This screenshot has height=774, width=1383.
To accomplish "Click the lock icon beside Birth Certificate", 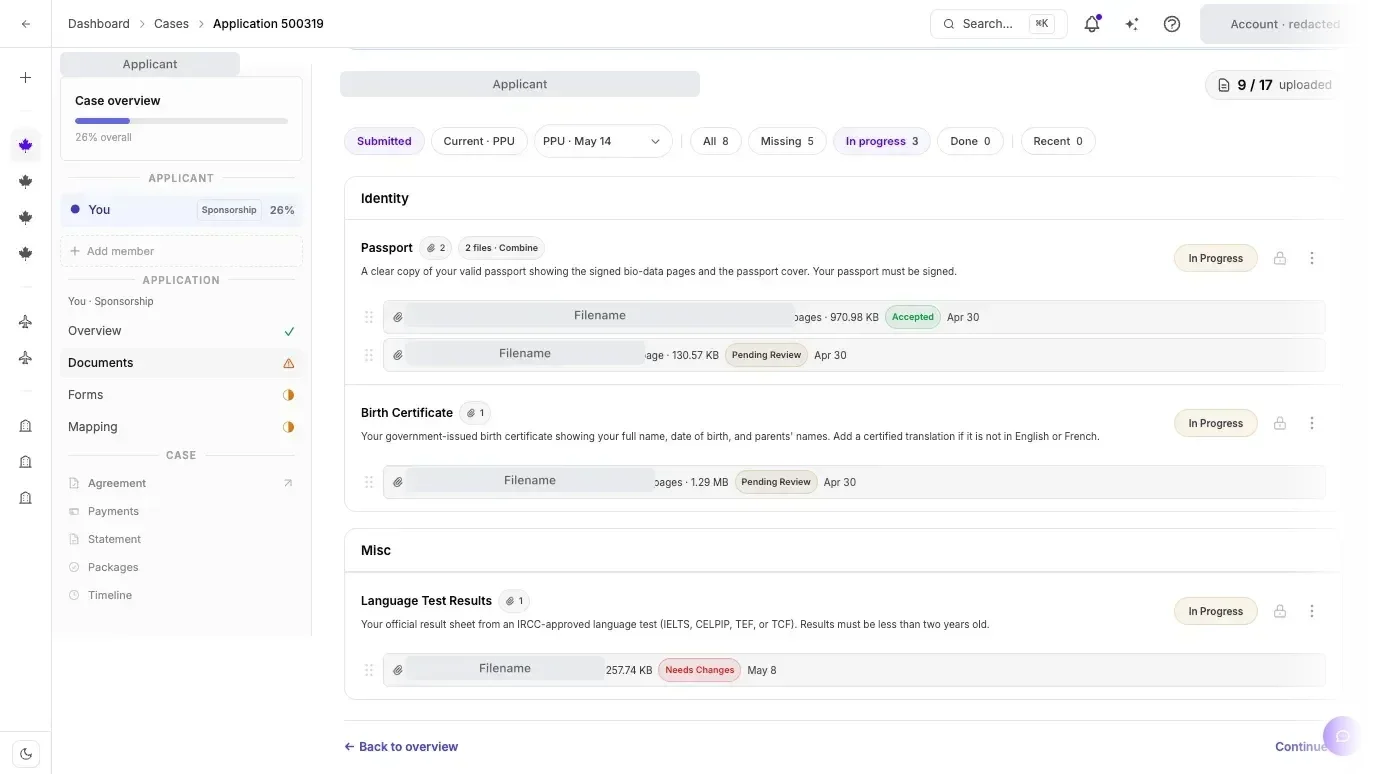I will (x=1279, y=423).
